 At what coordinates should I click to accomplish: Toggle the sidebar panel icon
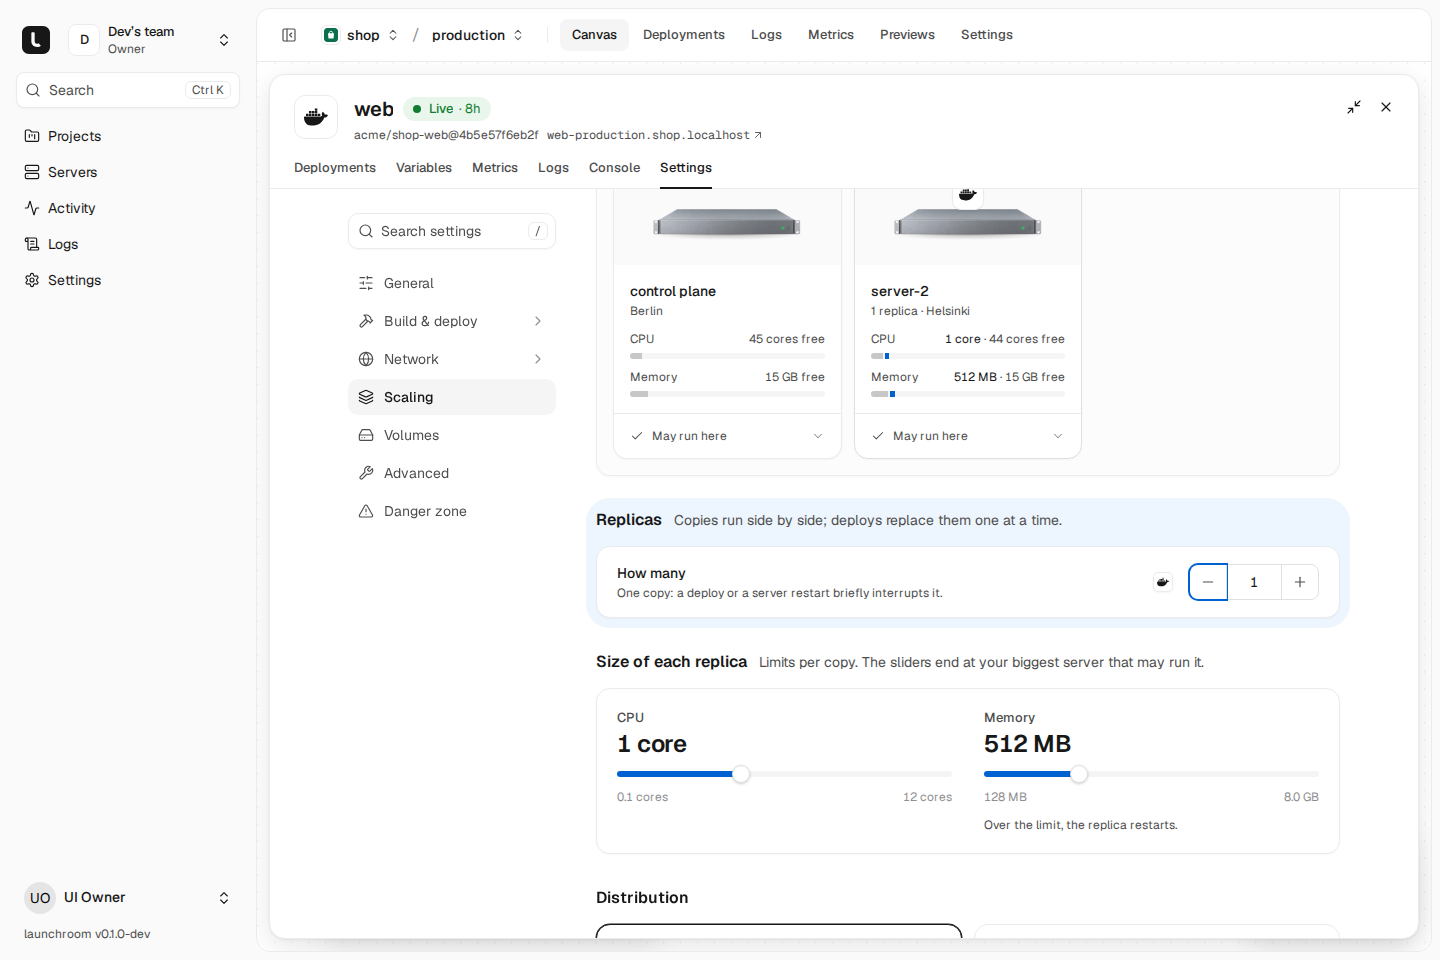point(289,35)
